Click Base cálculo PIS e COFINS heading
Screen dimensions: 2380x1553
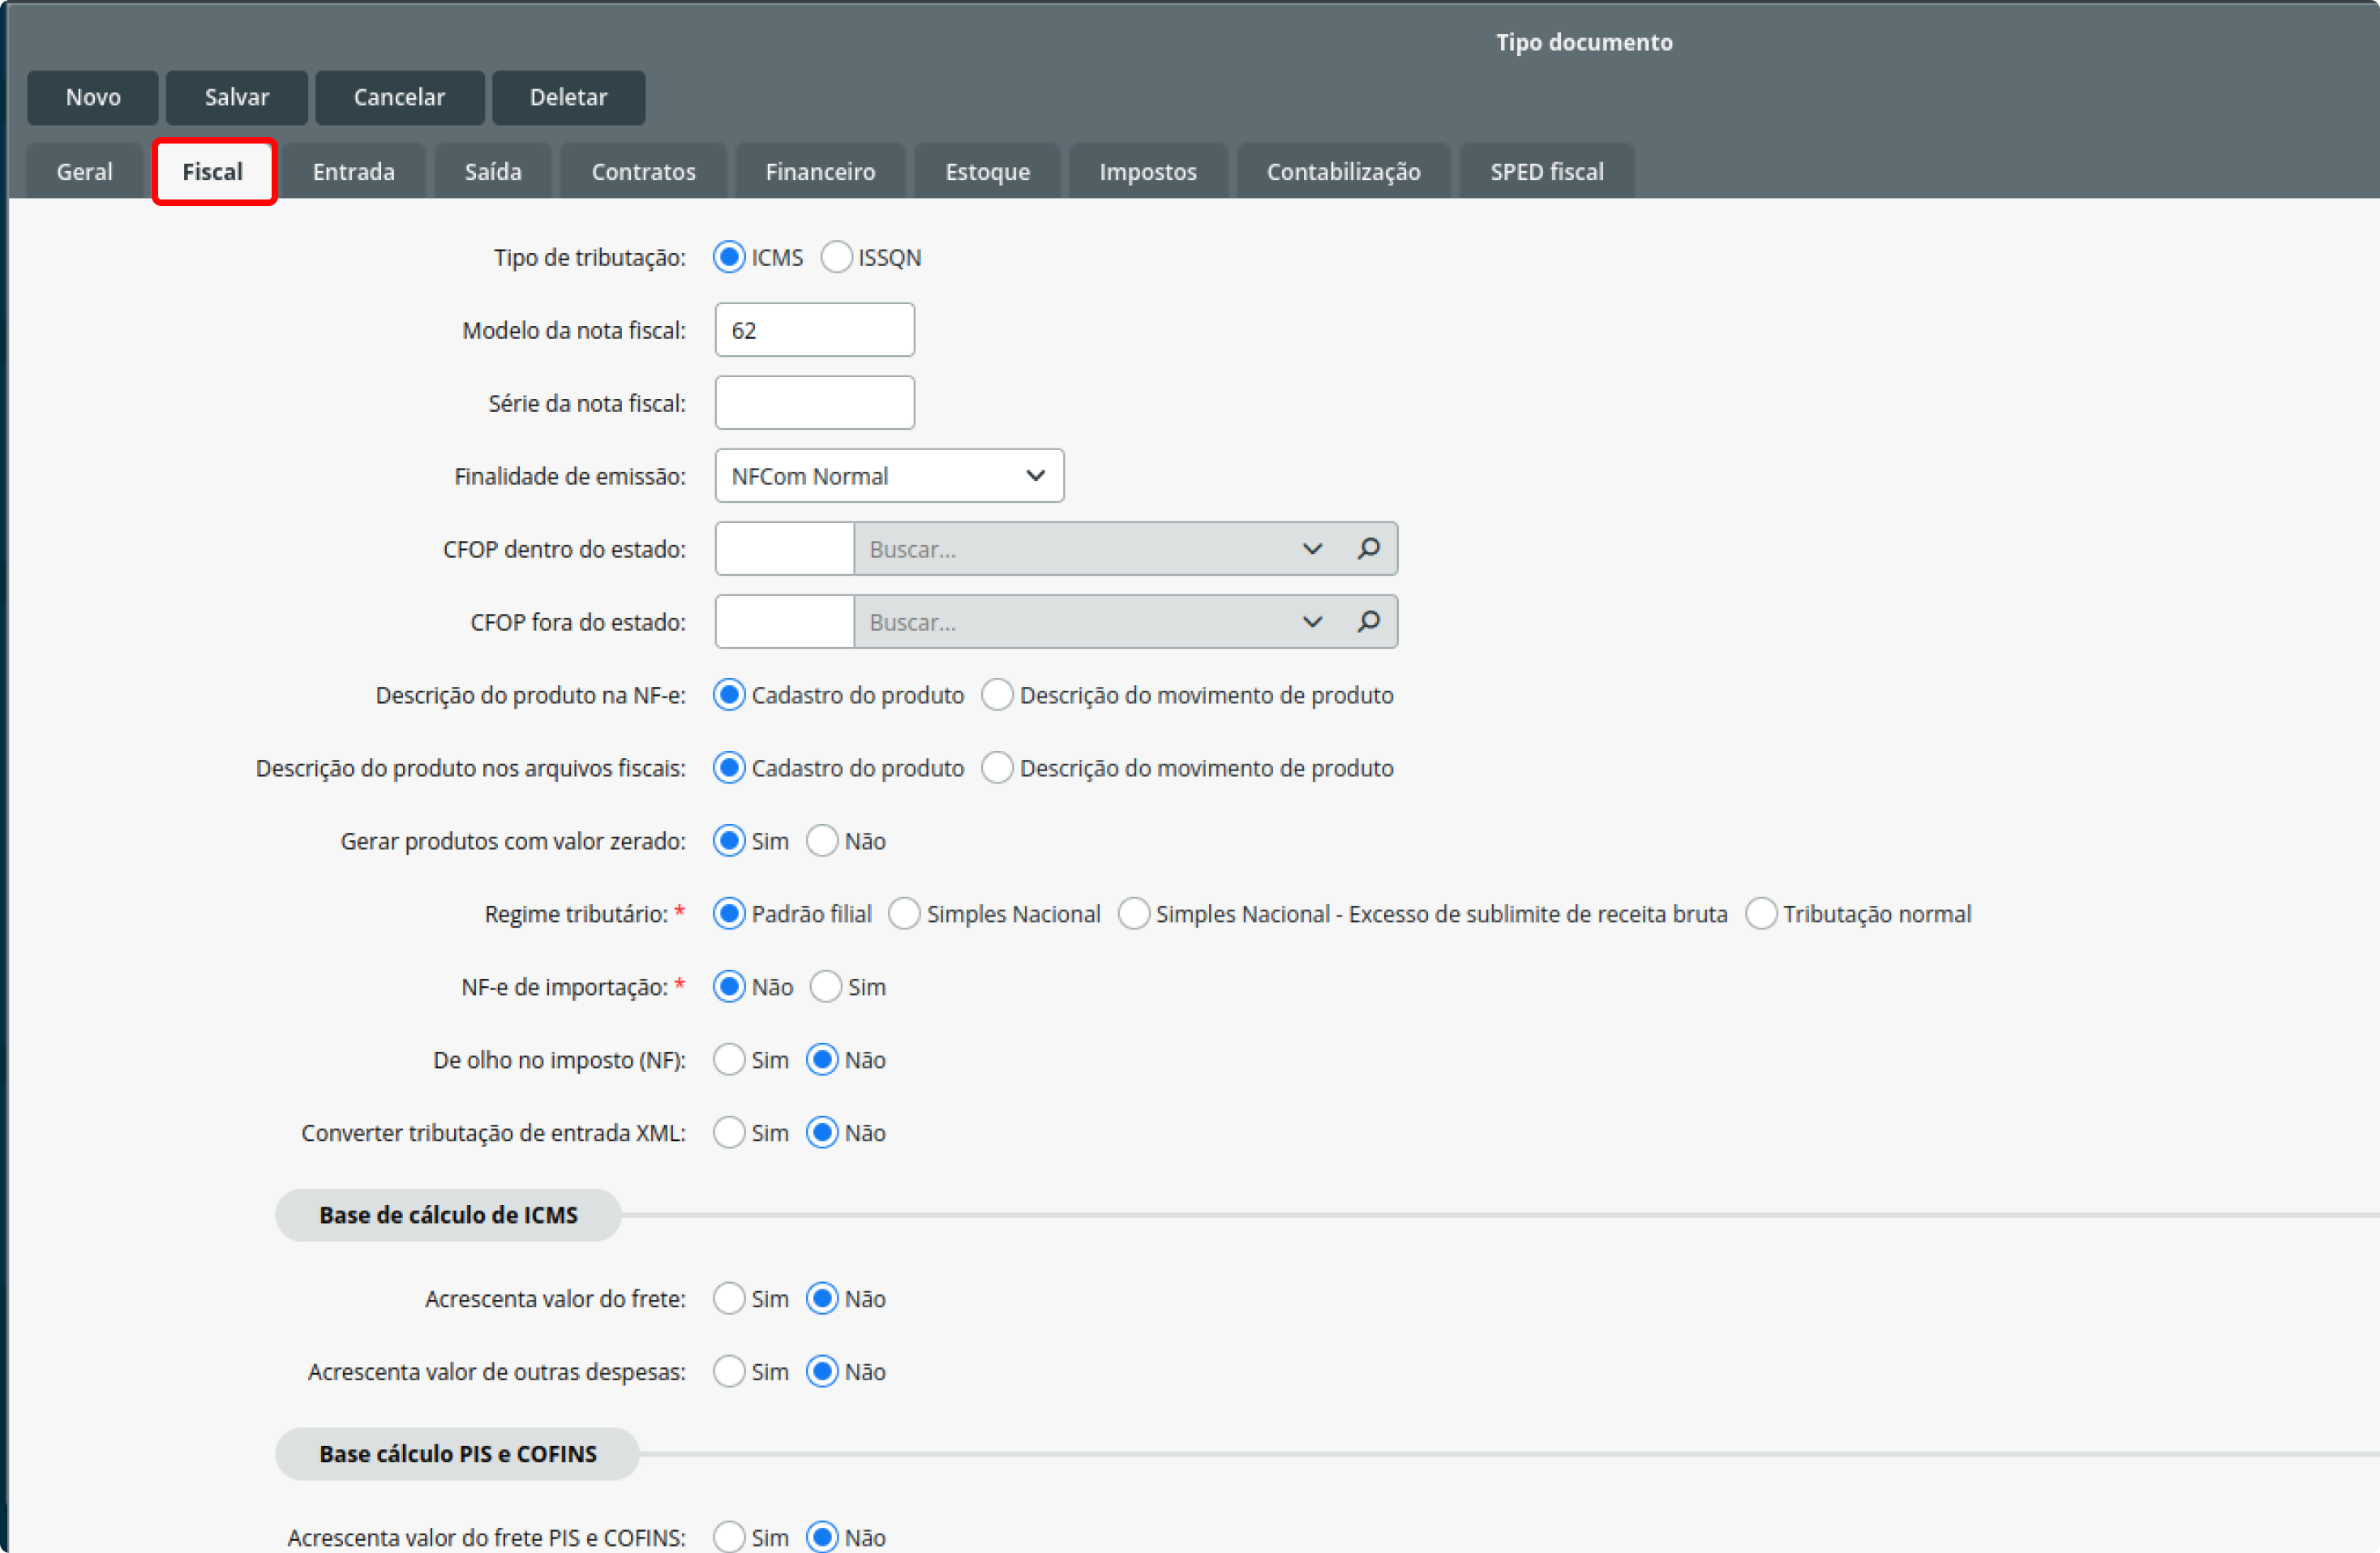pyautogui.click(x=458, y=1453)
